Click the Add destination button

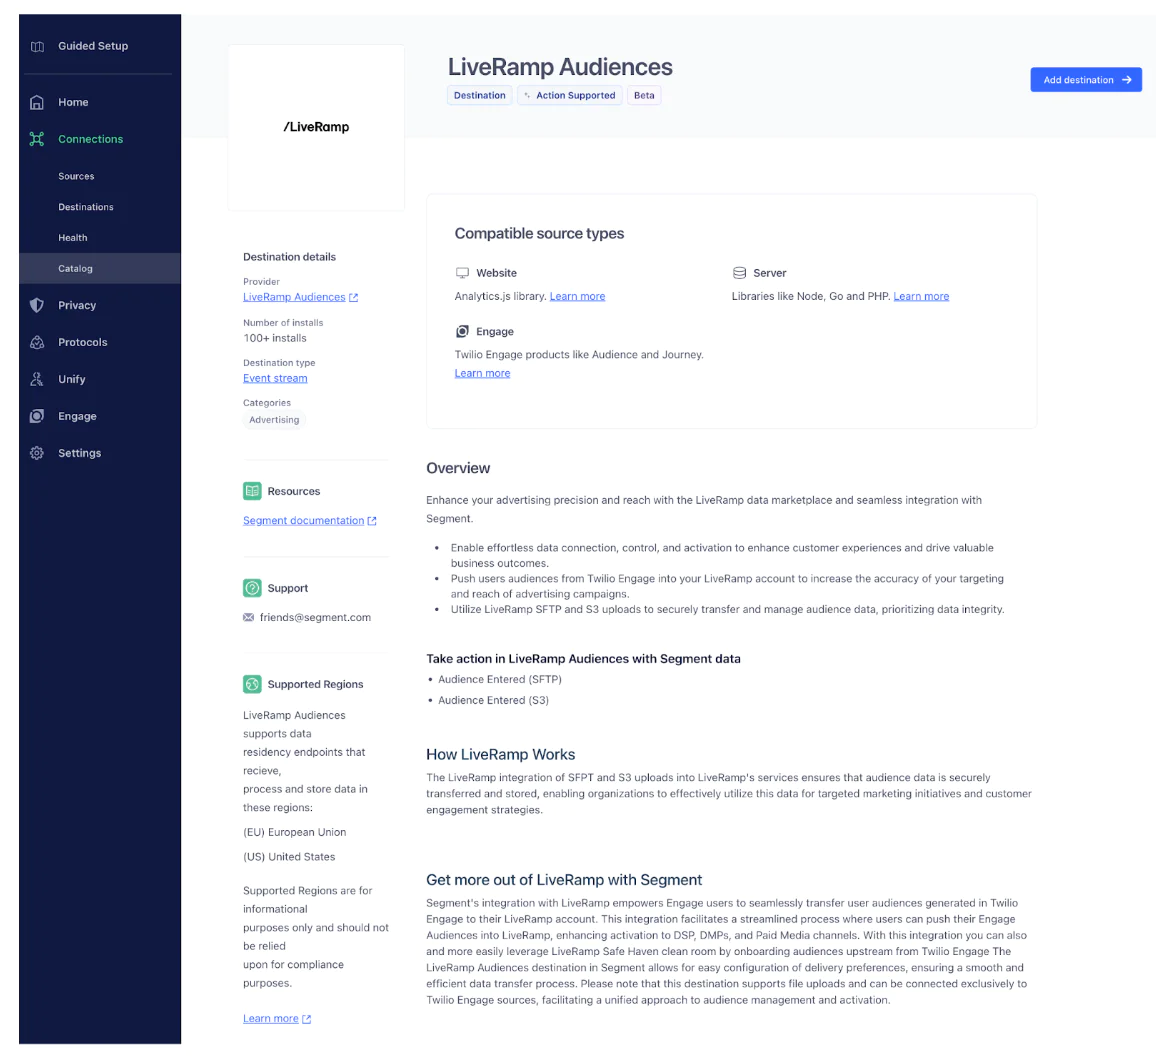click(1086, 79)
